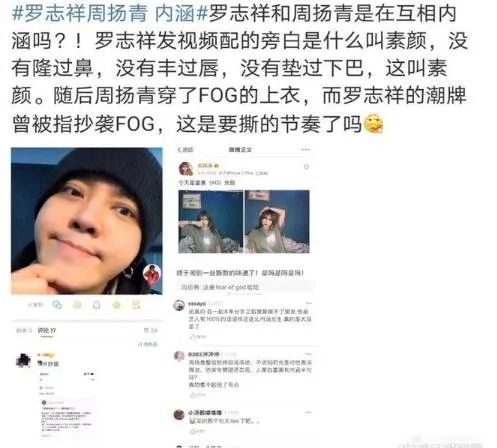Open the selfie image with the beanie
Viewport: 497px width, 448px height.
click(x=87, y=221)
